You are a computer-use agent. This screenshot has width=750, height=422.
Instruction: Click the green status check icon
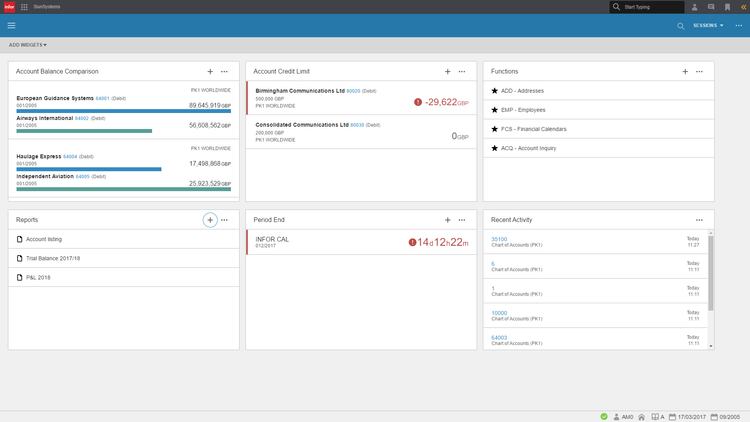[604, 417]
